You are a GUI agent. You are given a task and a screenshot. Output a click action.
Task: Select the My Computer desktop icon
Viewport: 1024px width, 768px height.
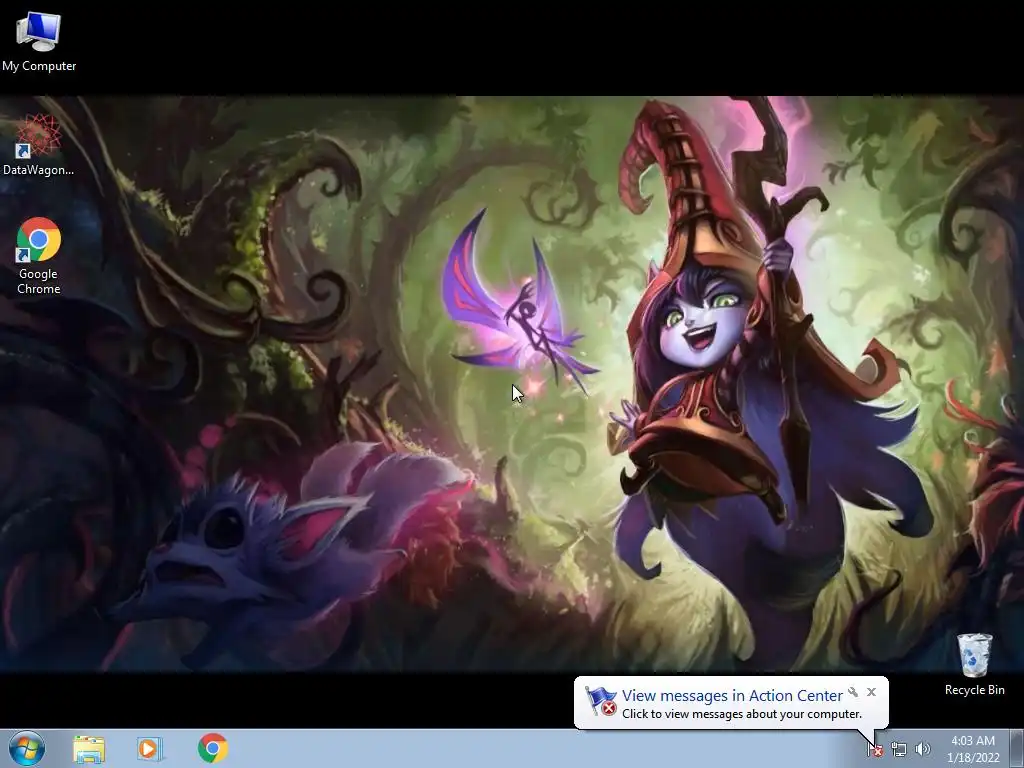pos(39,41)
